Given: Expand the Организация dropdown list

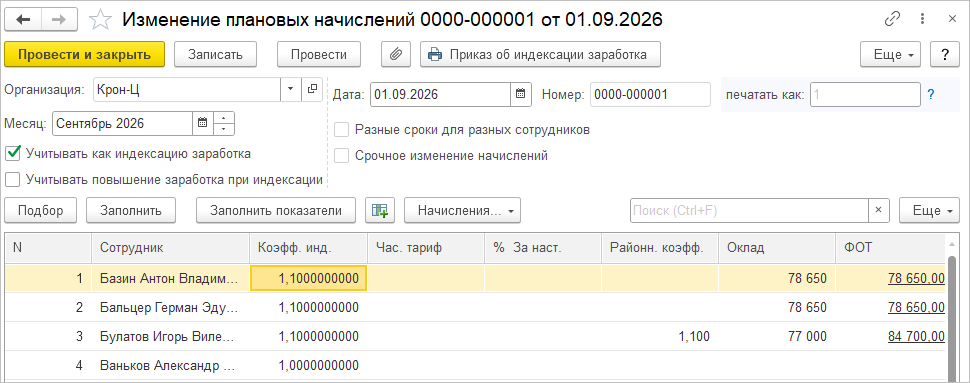Looking at the screenshot, I should 291,89.
